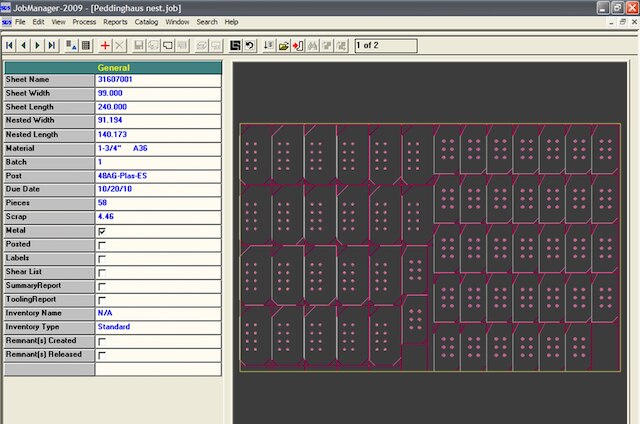Viewport: 640px width, 424px height.
Task: Open the Process menu
Action: coord(84,21)
